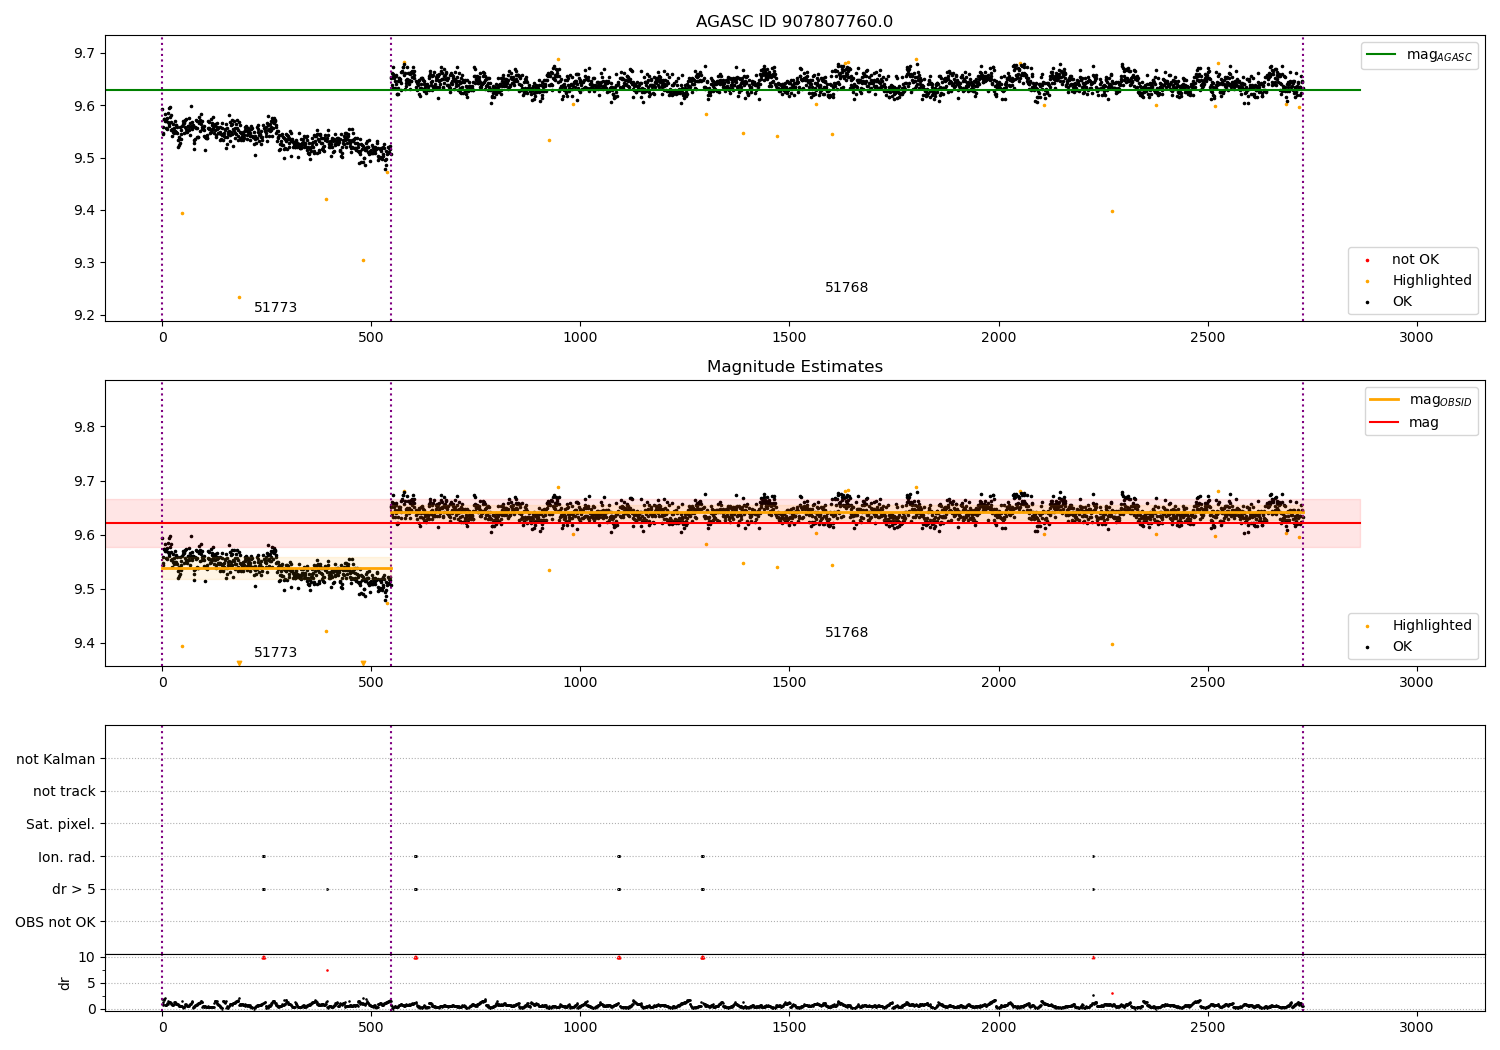
Task: Click the obsid label 51773 in middle plot
Action: click(x=275, y=653)
